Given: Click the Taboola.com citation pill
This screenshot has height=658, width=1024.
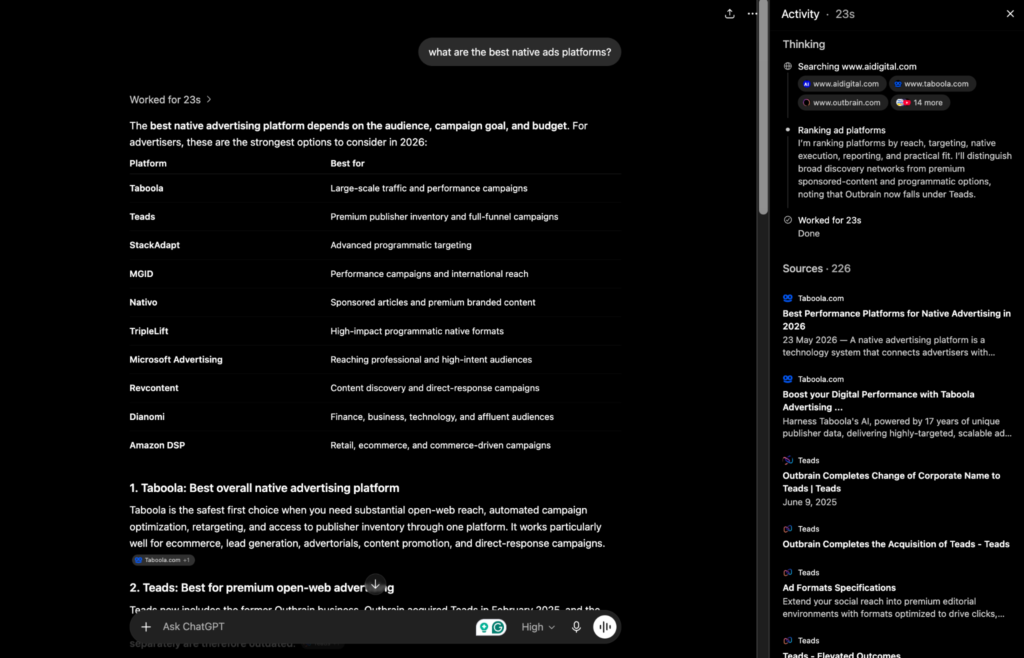Looking at the screenshot, I should (163, 560).
